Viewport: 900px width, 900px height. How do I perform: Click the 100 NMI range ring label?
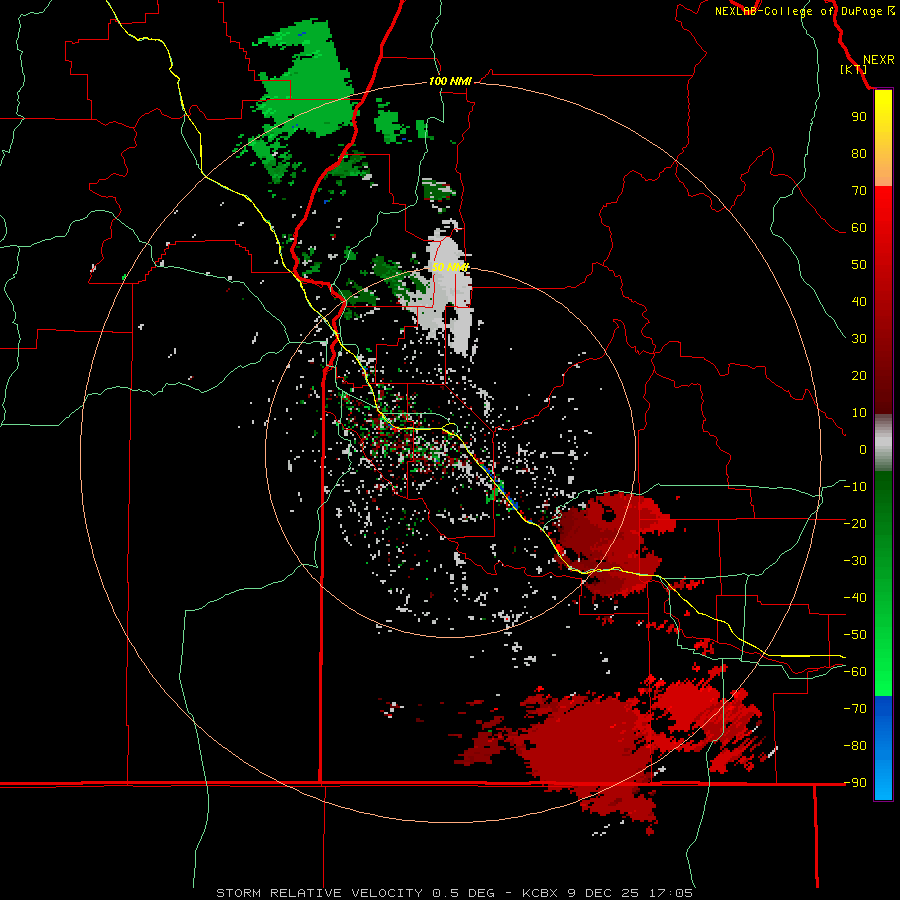(450, 82)
